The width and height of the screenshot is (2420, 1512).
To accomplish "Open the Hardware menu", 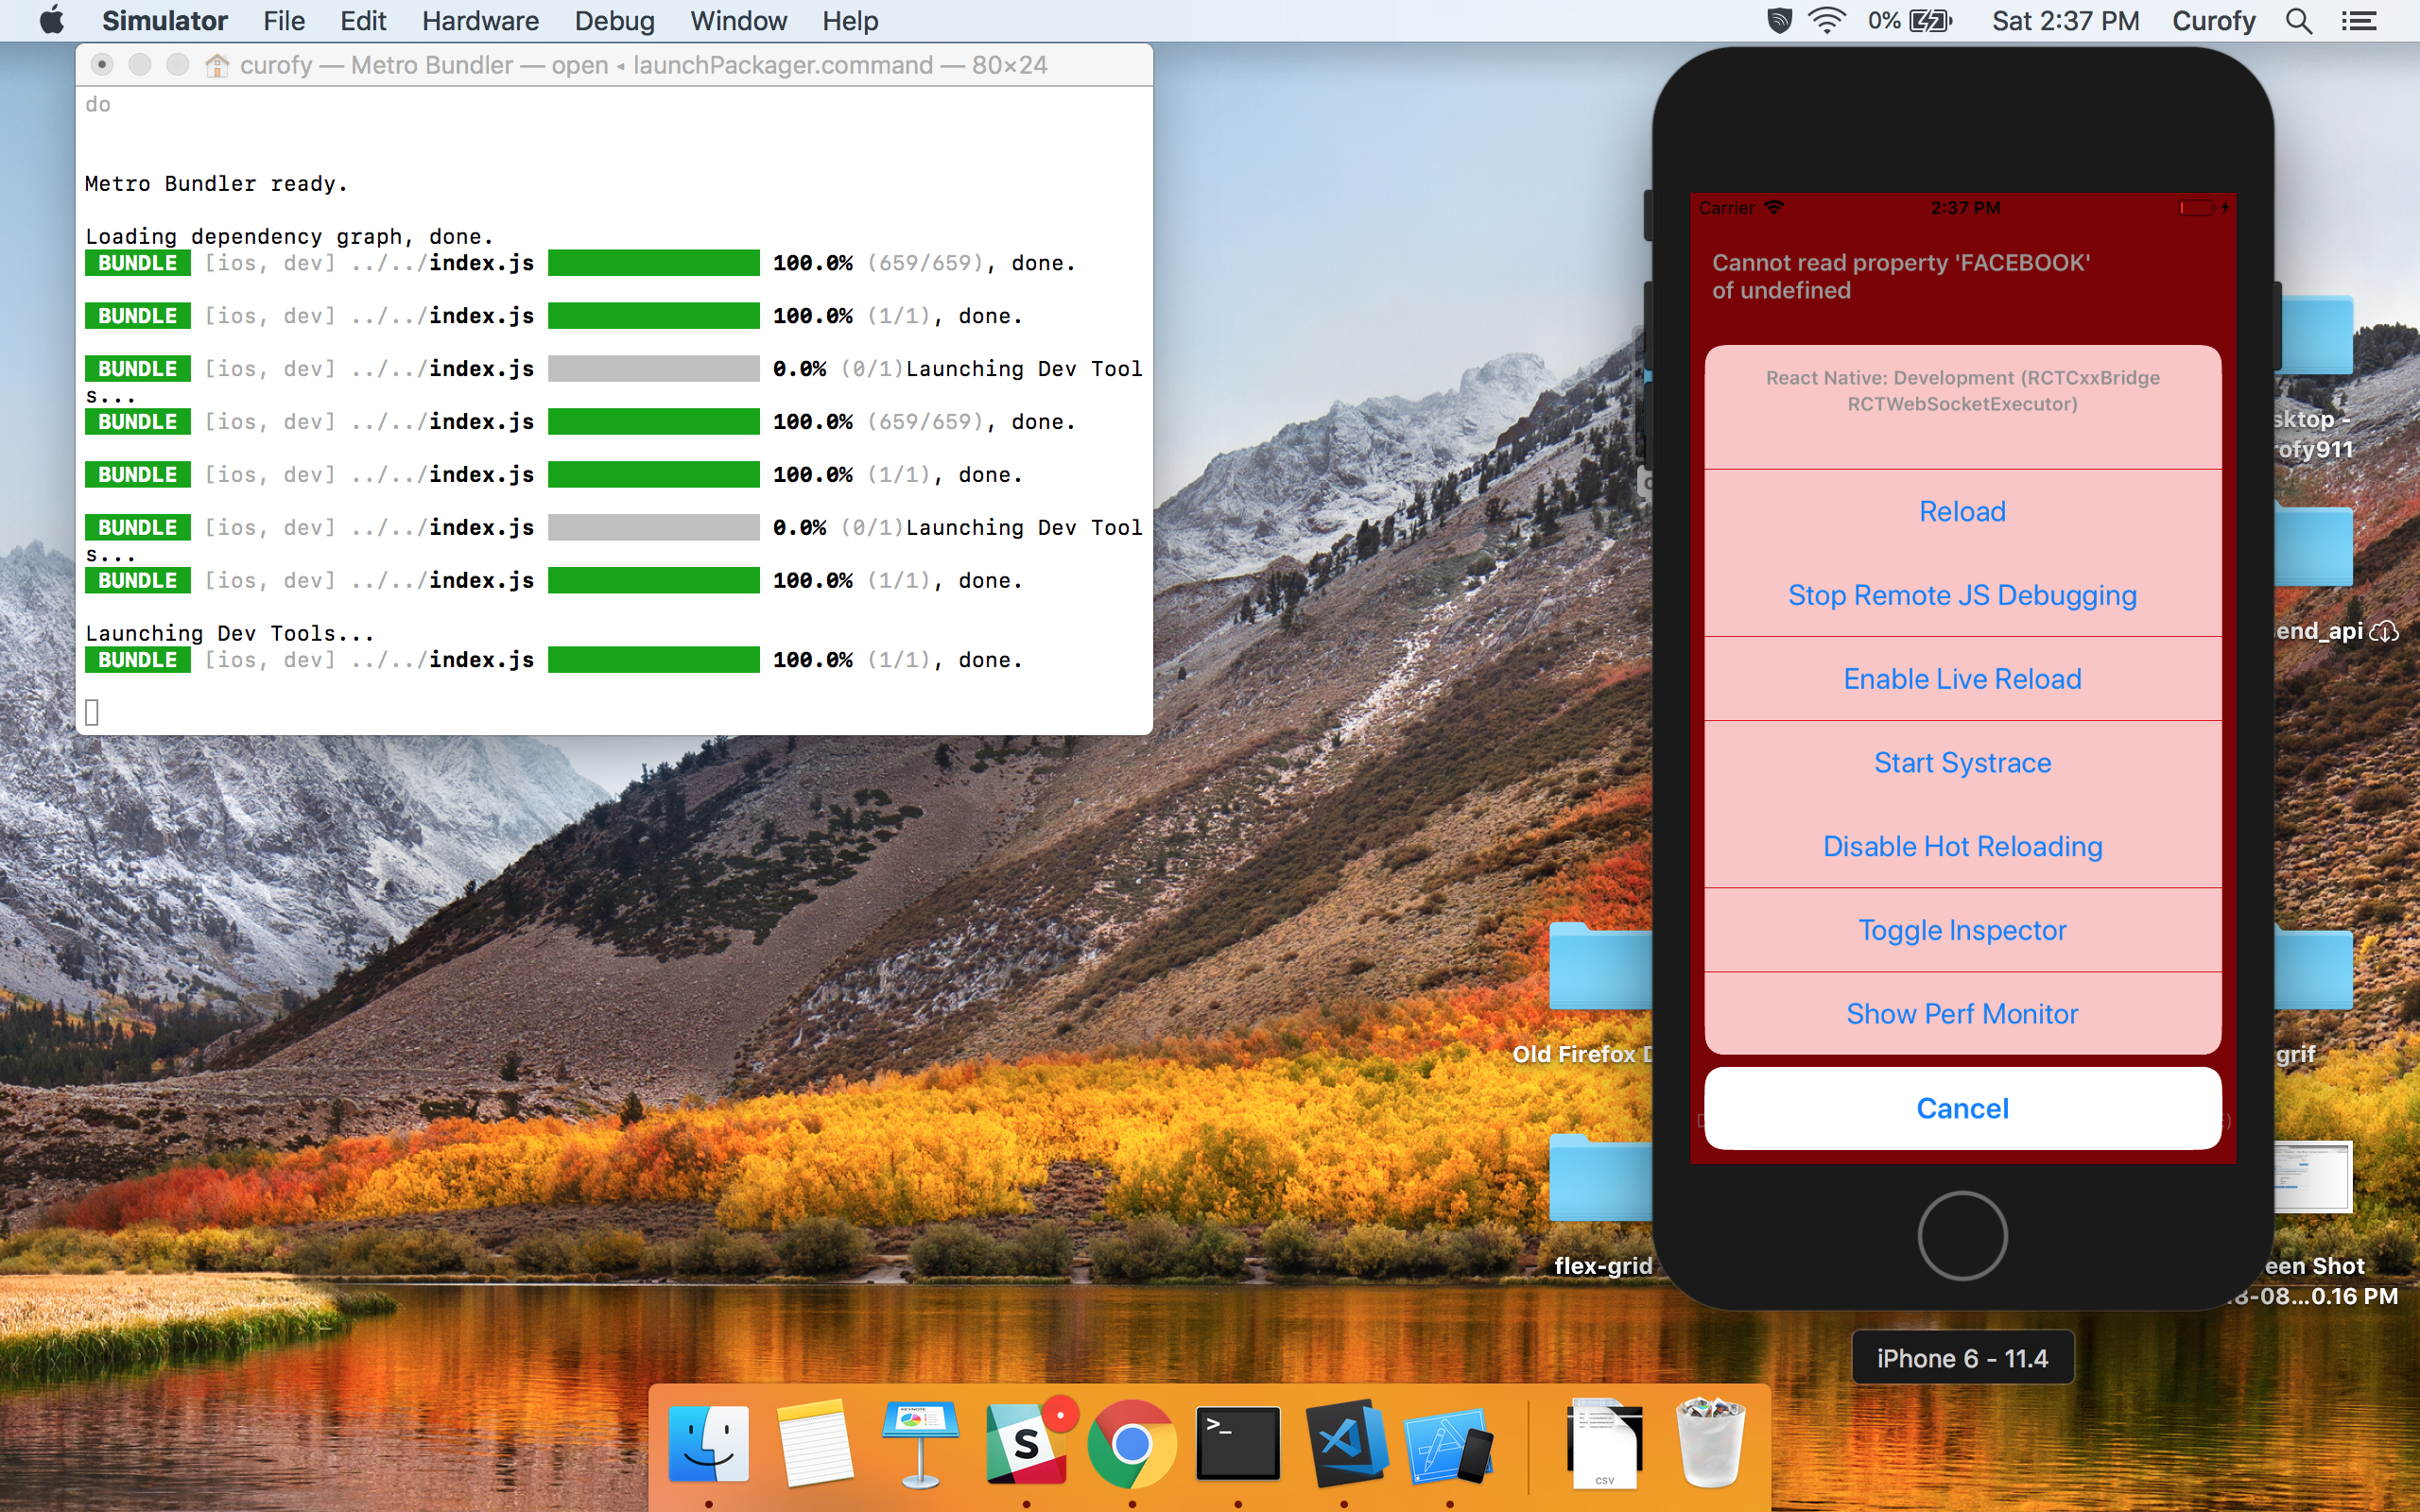I will (479, 21).
